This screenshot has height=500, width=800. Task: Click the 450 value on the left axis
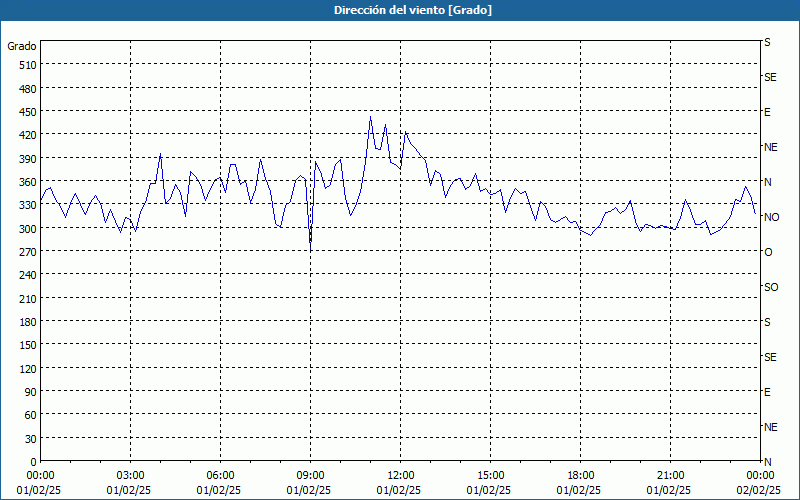click(28, 112)
